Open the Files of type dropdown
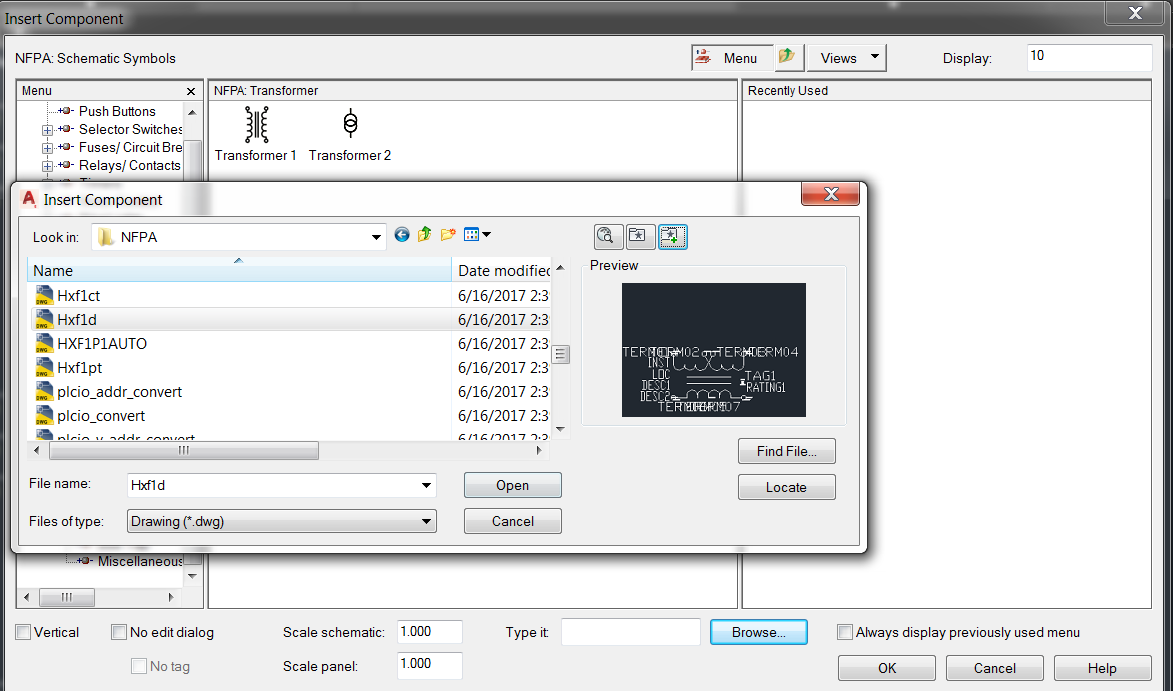The height and width of the screenshot is (691, 1173). point(428,521)
